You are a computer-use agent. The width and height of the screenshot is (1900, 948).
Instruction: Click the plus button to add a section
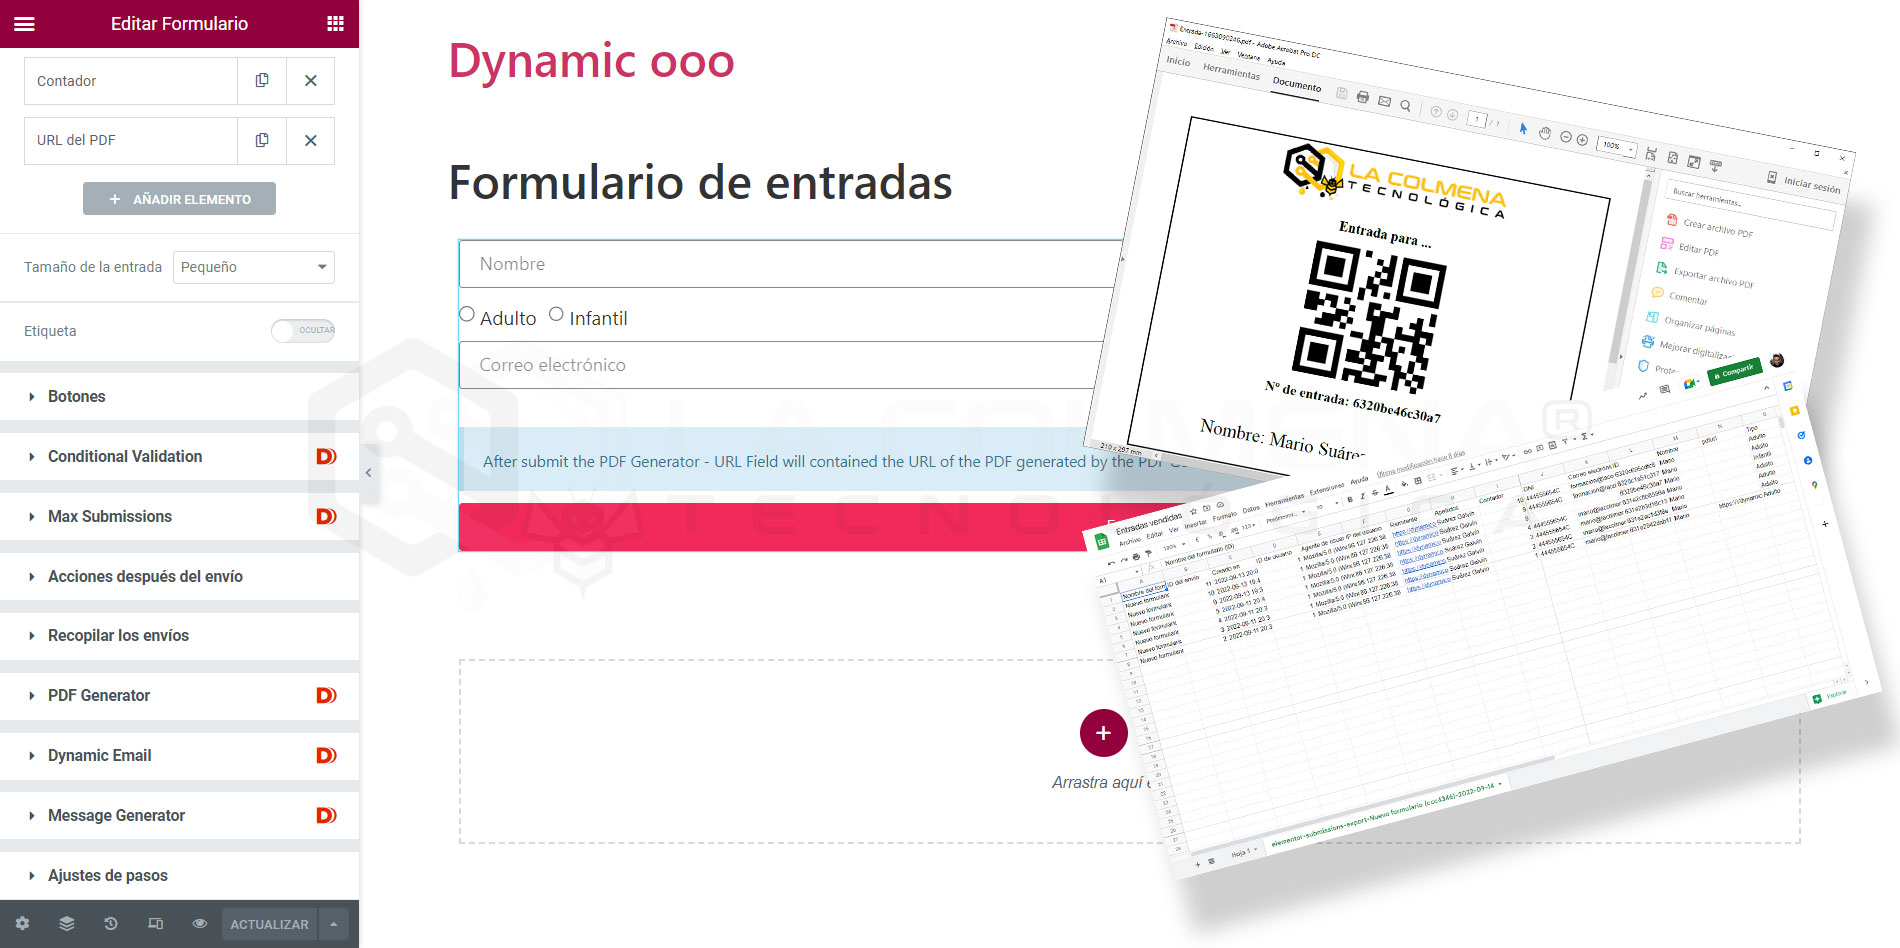1103,733
